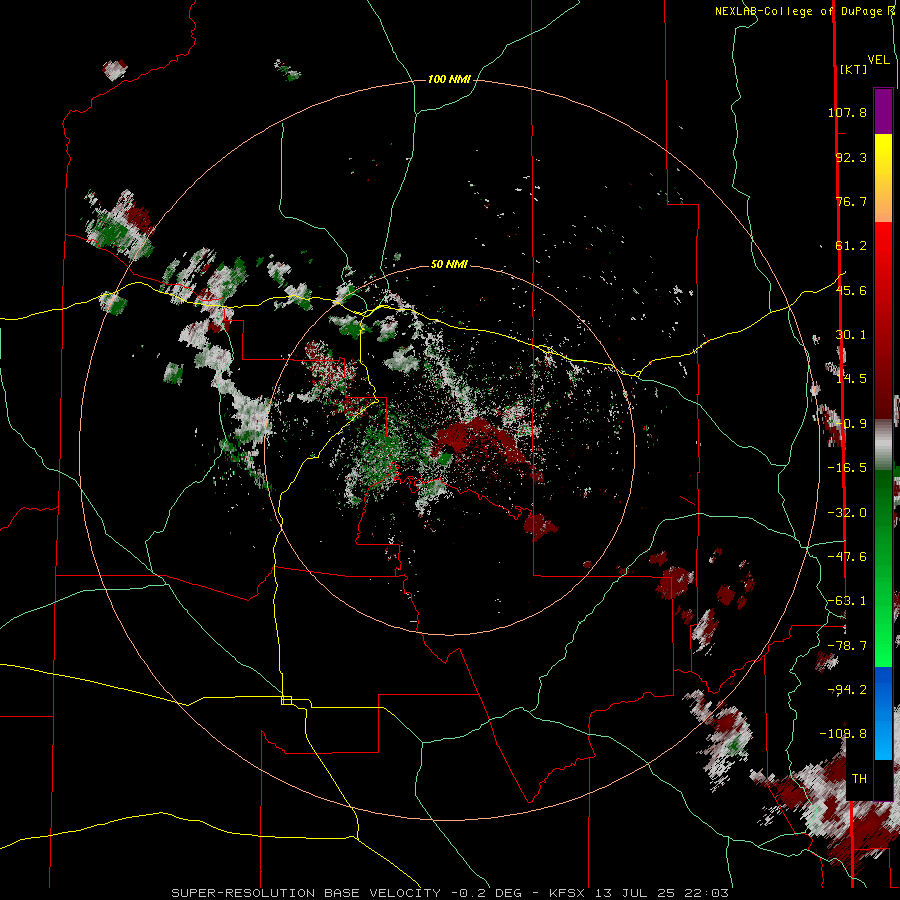
Task: Click the -32.0 value on velocity scale
Action: 847,513
